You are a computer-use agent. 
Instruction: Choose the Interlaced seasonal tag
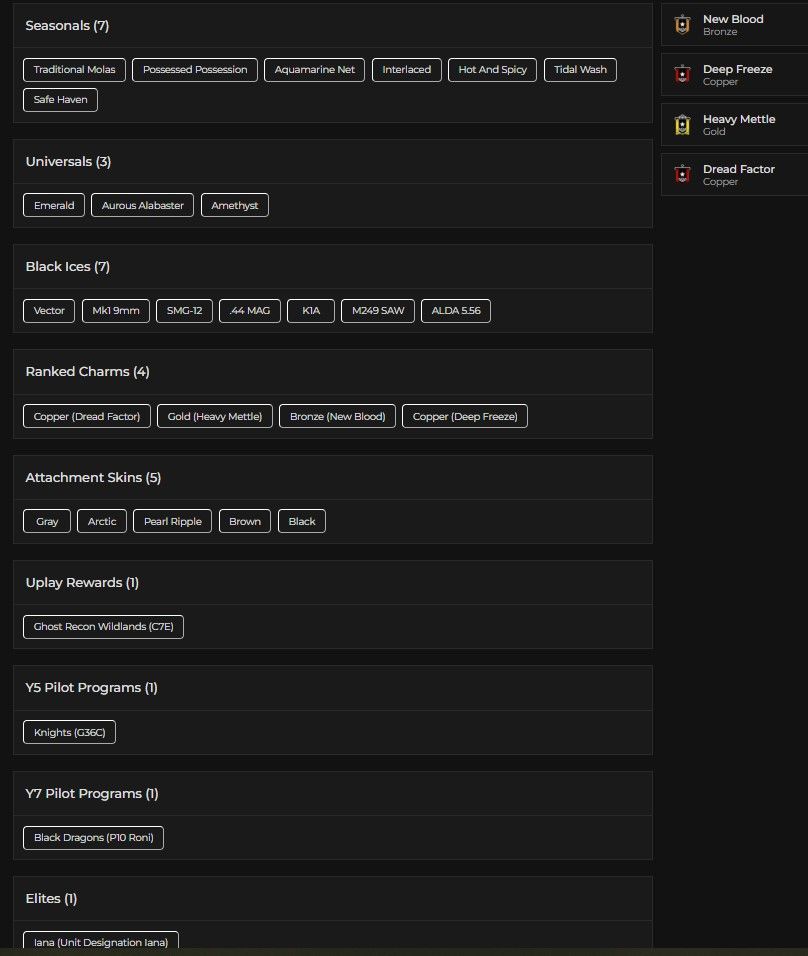click(x=407, y=70)
